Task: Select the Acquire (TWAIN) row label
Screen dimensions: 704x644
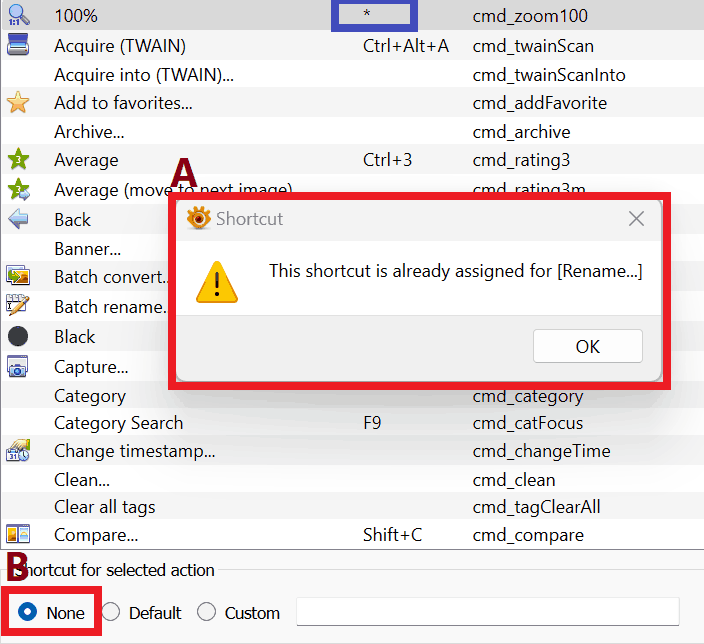Action: click(x=120, y=46)
